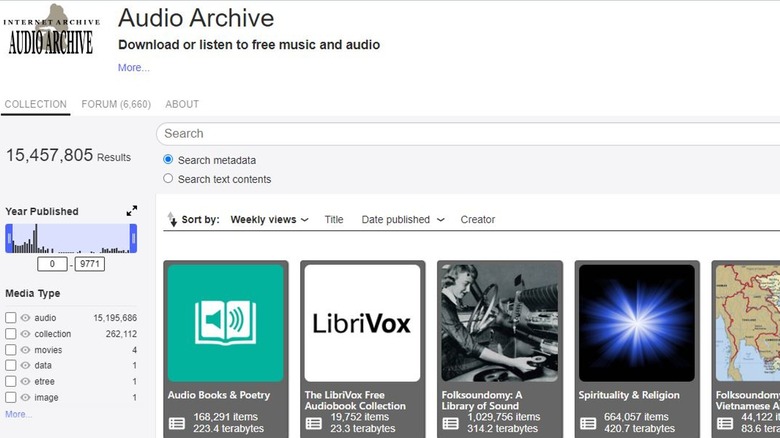This screenshot has width=780, height=438.
Task: Open the Vietnam map thumbnail
Action: click(x=748, y=323)
